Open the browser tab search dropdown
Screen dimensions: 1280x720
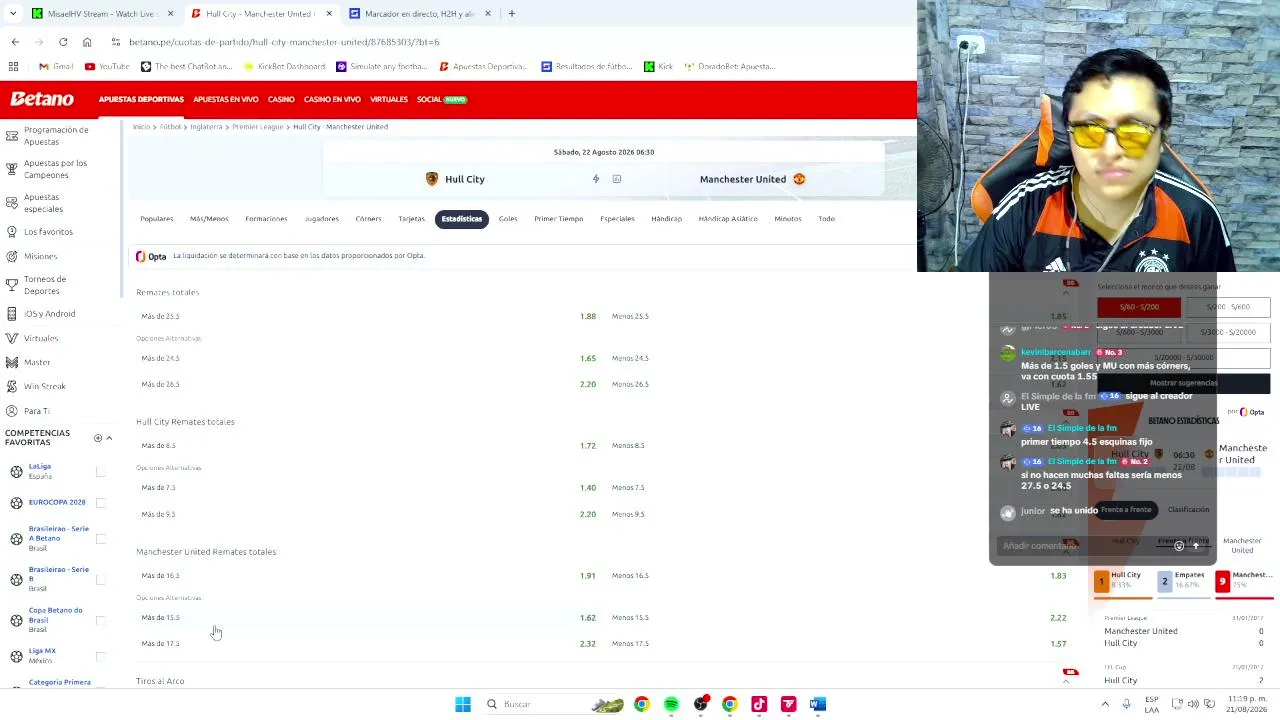(14, 14)
